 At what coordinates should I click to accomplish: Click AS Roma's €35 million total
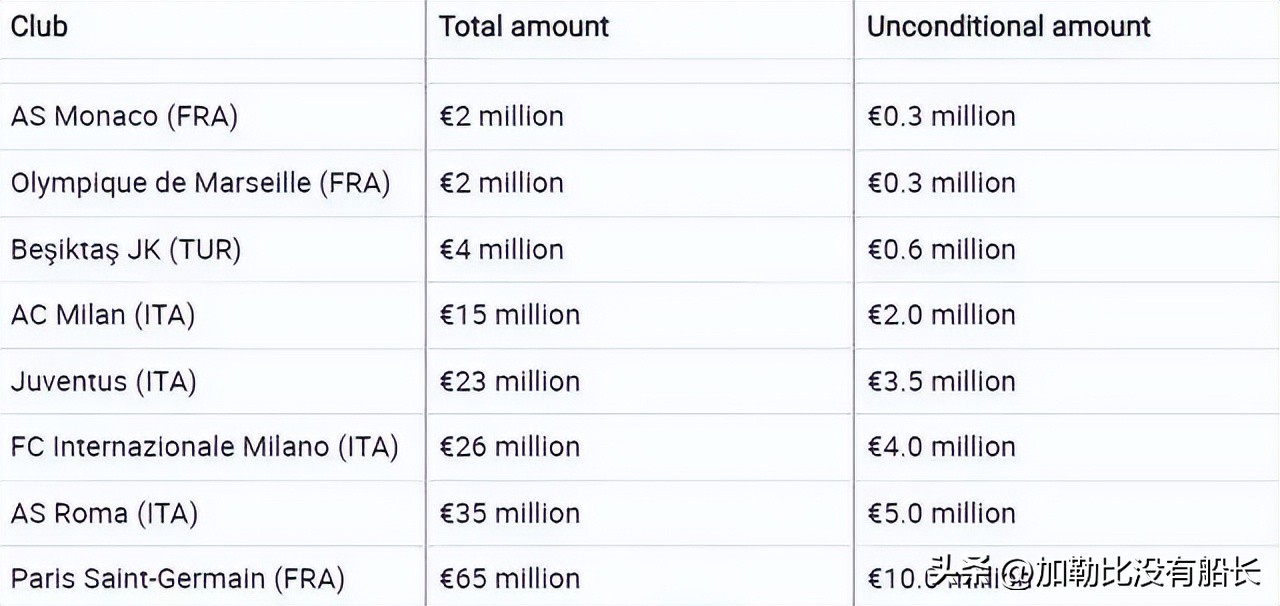pyautogui.click(x=509, y=513)
